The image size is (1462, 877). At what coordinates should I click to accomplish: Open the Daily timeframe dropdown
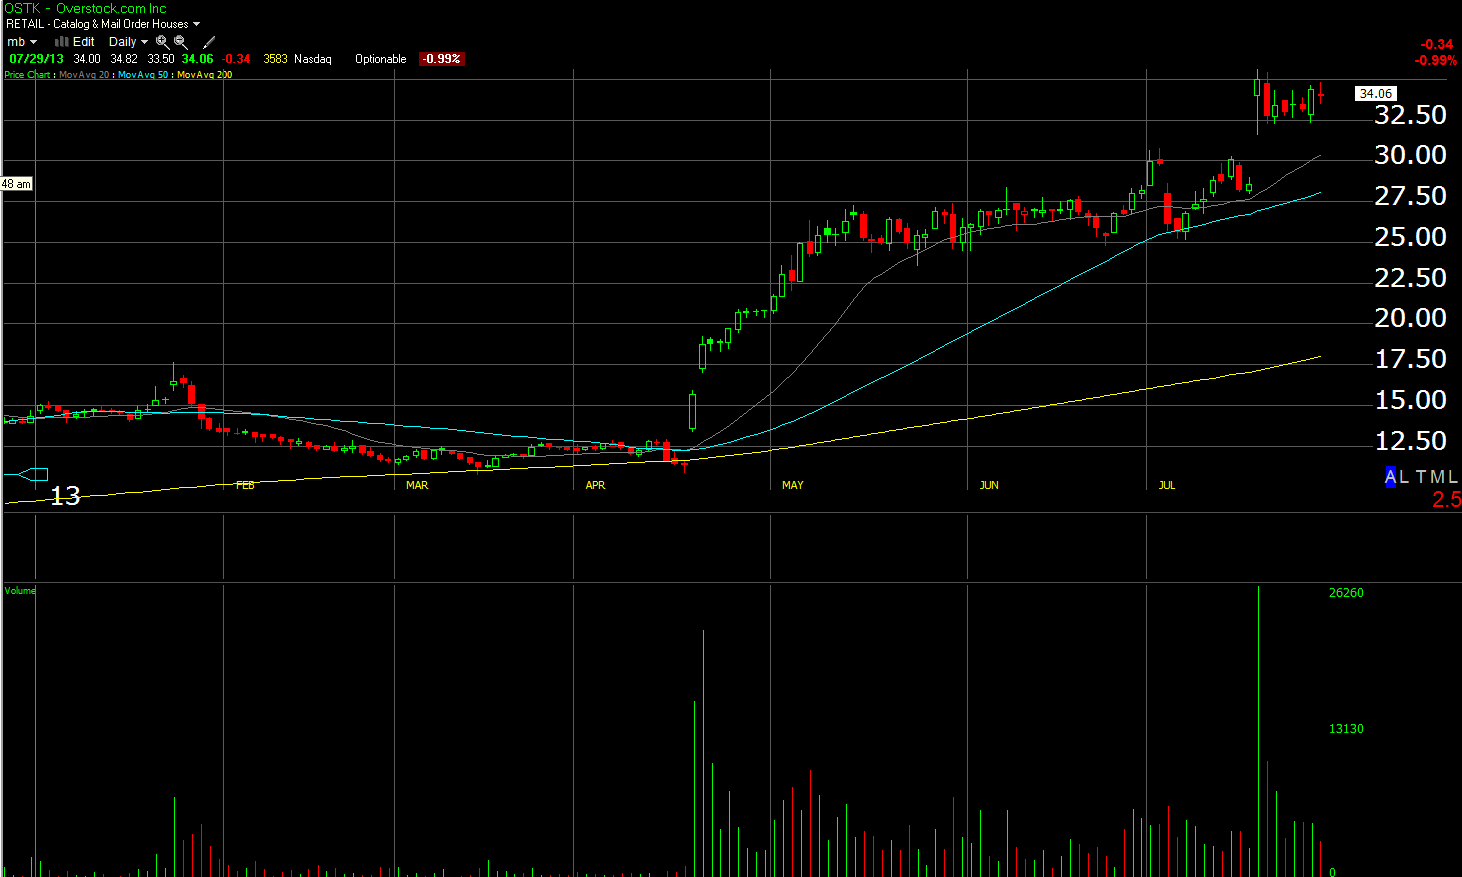(128, 42)
